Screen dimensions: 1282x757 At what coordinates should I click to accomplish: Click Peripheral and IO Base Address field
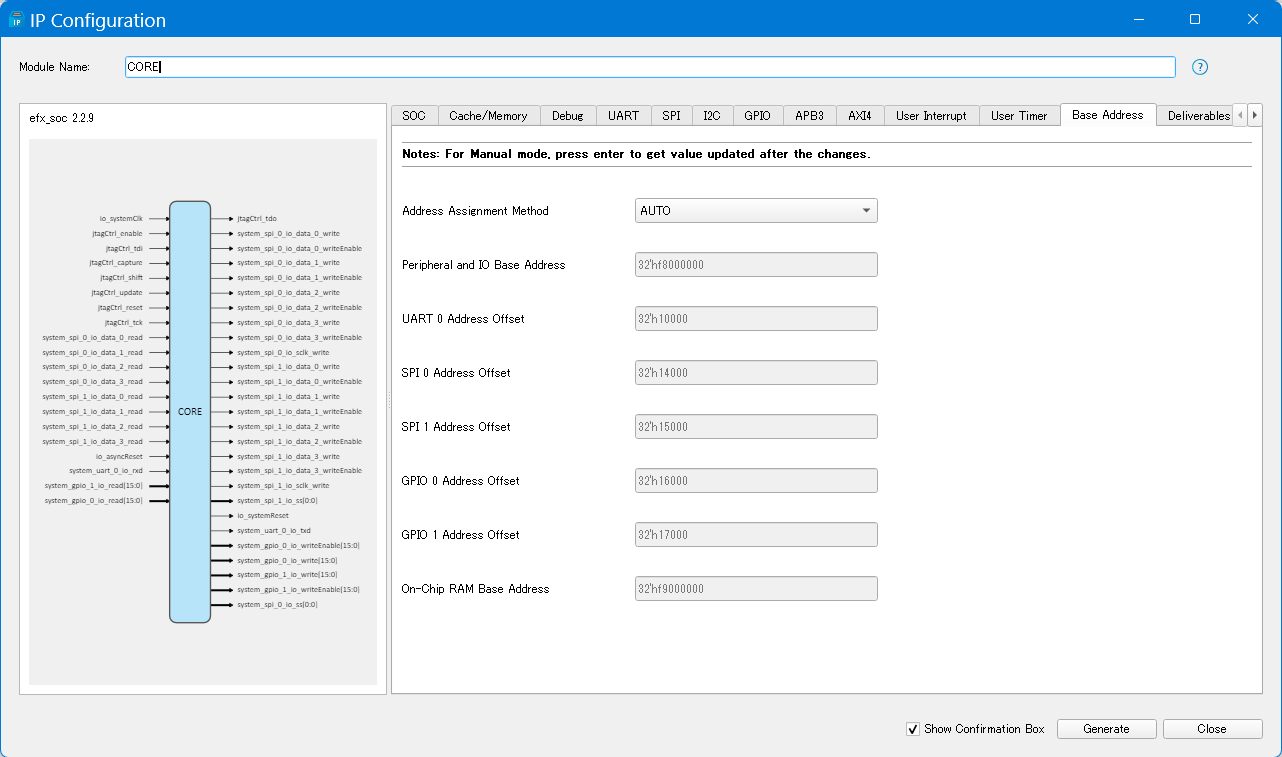coord(756,265)
